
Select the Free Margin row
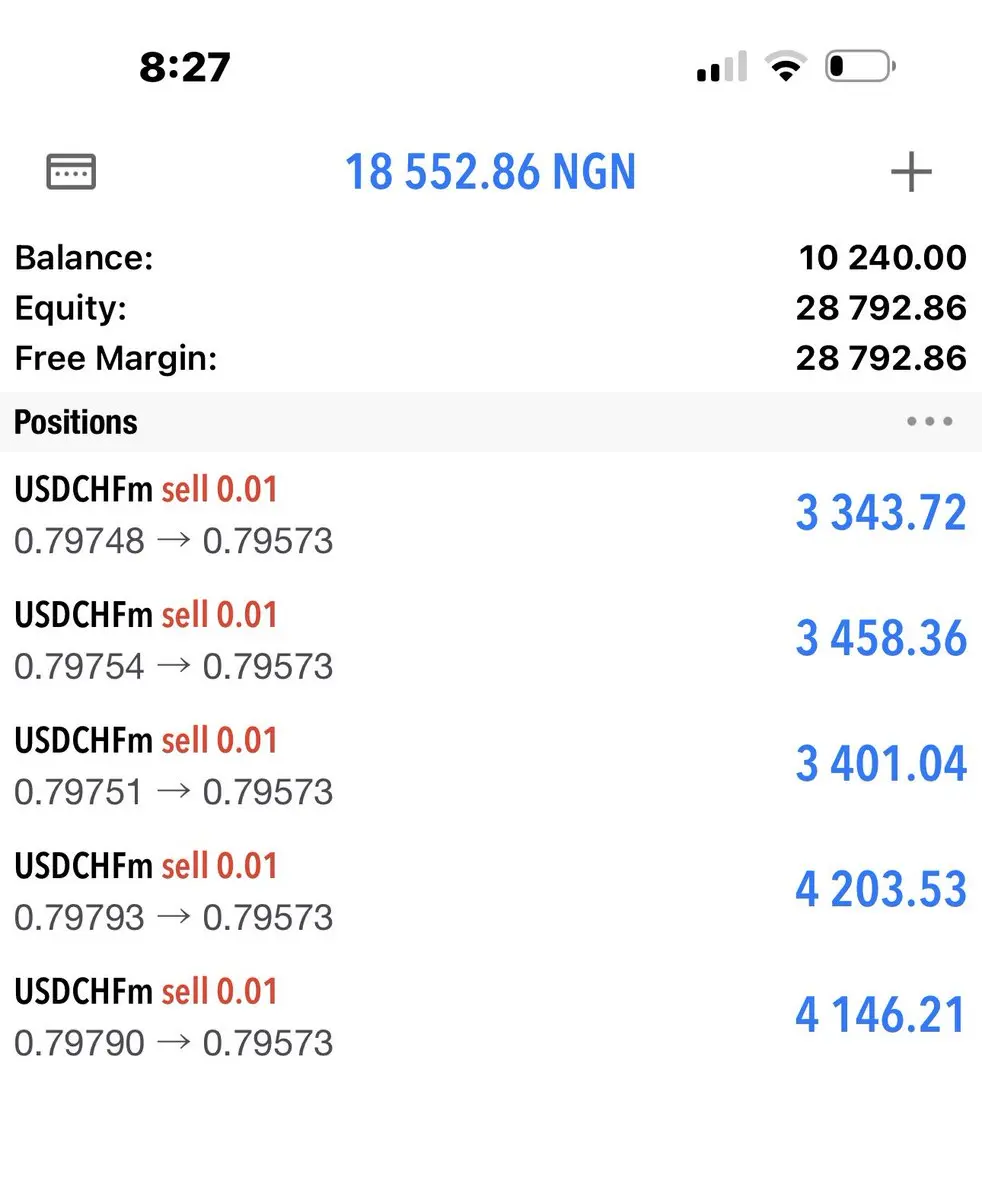pos(491,358)
